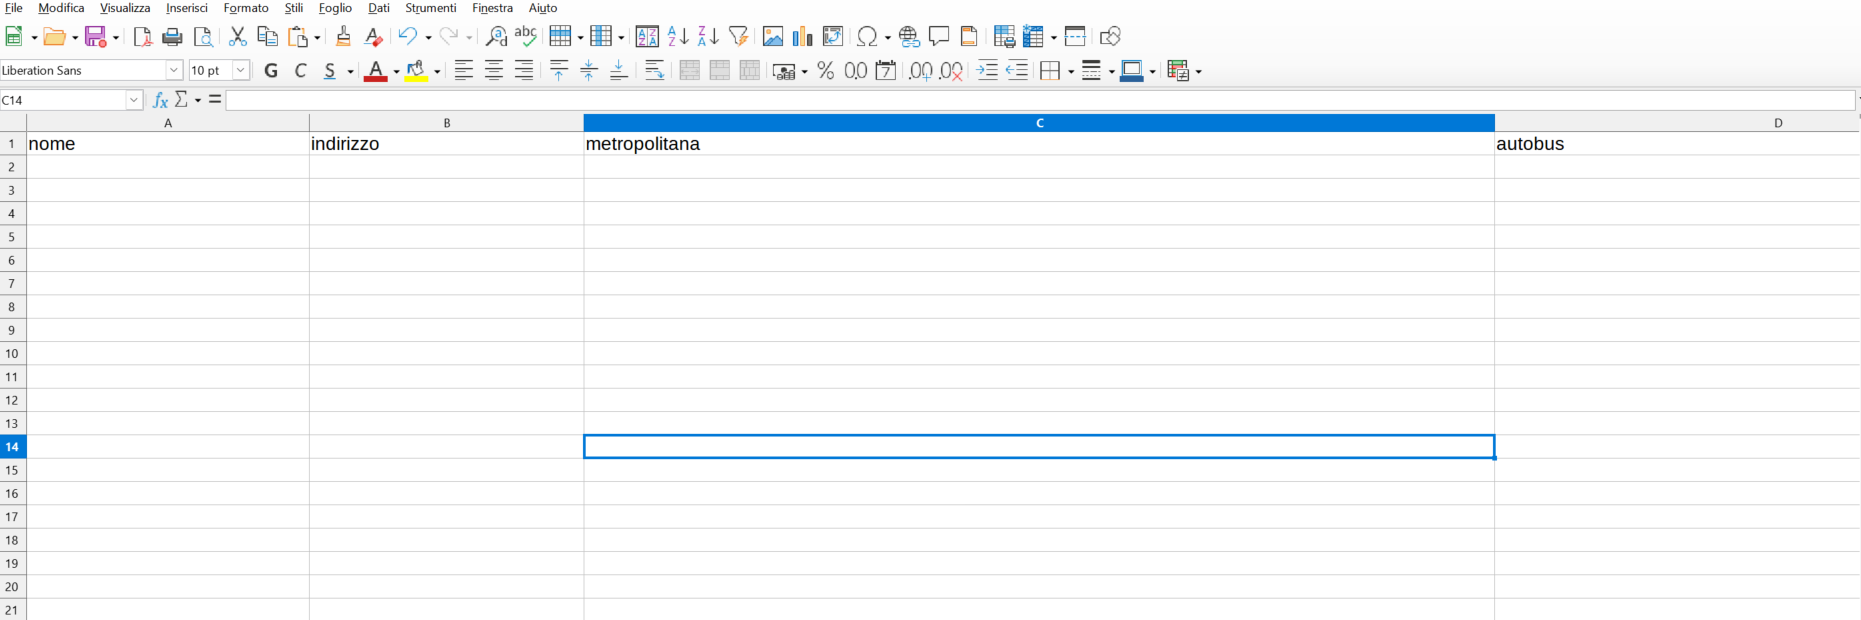Image resolution: width=1861 pixels, height=620 pixels.
Task: Open the font size dropdown
Action: pos(241,71)
